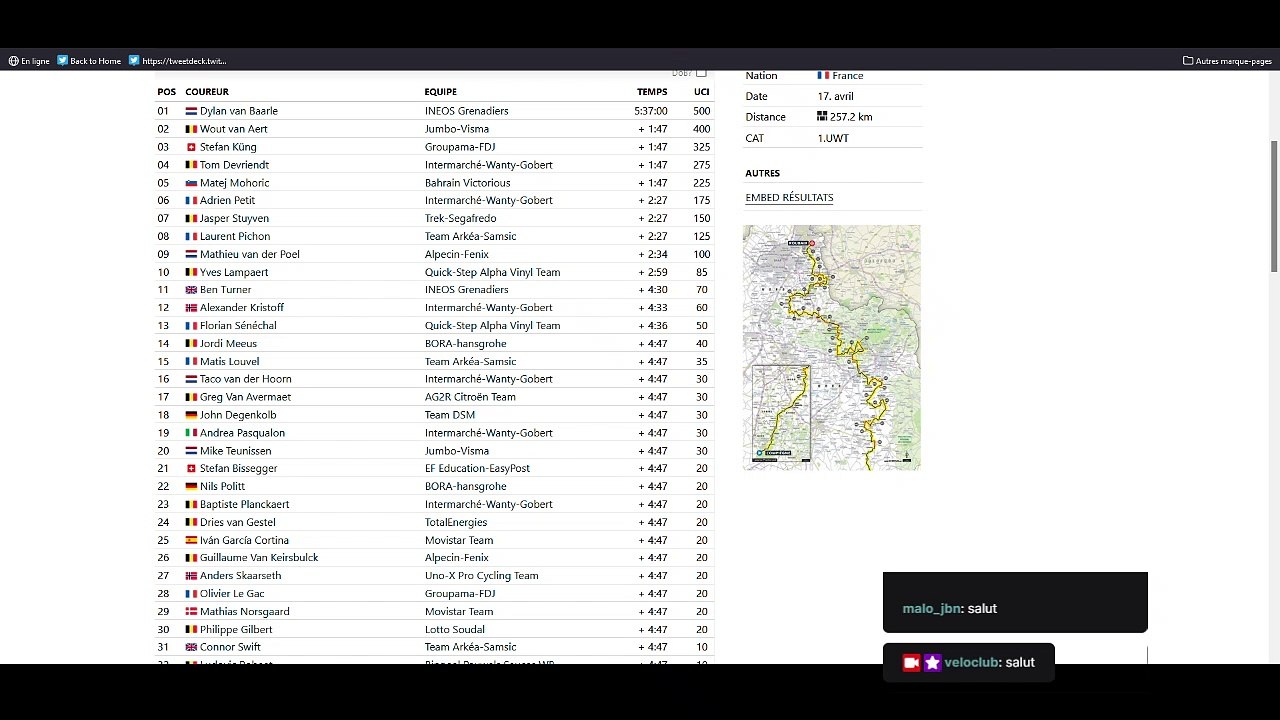
Task: Open team Team DSM
Action: pyautogui.click(x=450, y=415)
